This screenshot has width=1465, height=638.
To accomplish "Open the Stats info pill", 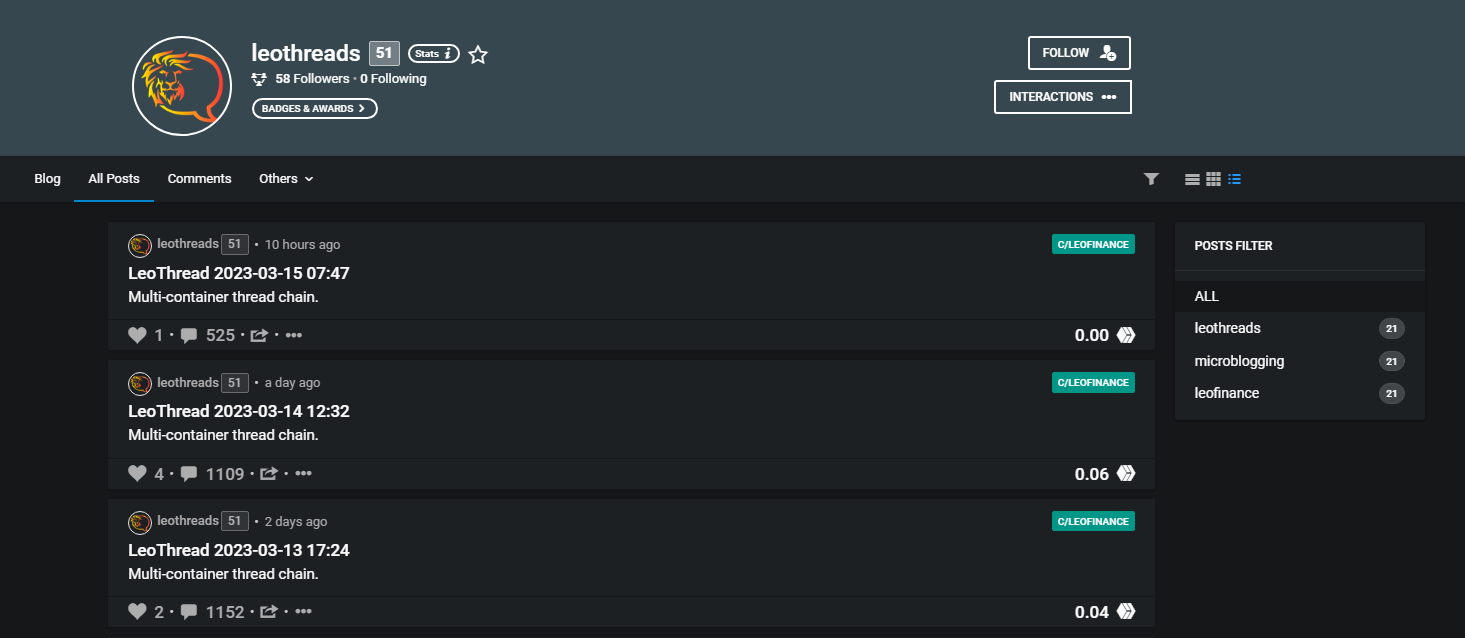I will 434,54.
